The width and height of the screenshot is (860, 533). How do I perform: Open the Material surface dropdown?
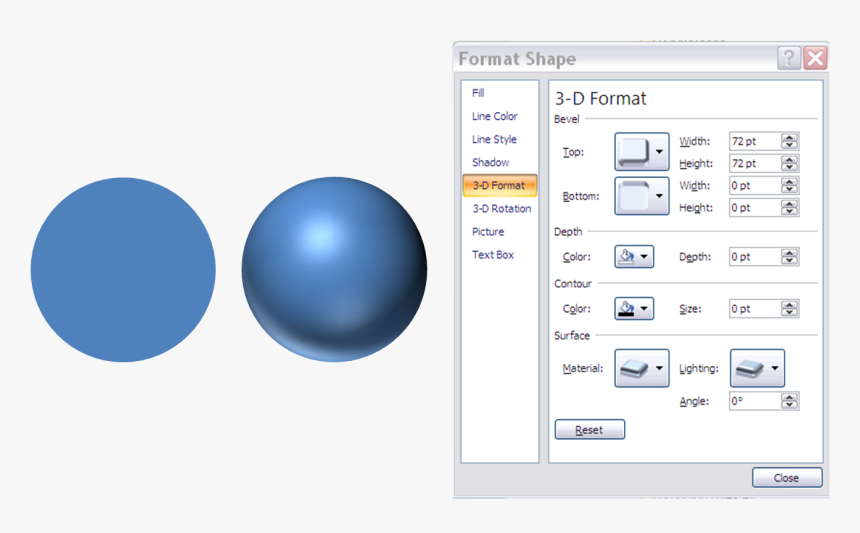tap(642, 368)
